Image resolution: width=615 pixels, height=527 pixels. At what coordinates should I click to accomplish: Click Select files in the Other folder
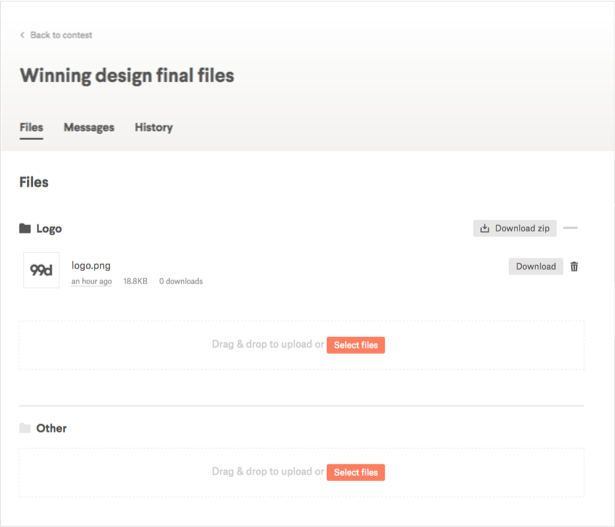tap(355, 472)
